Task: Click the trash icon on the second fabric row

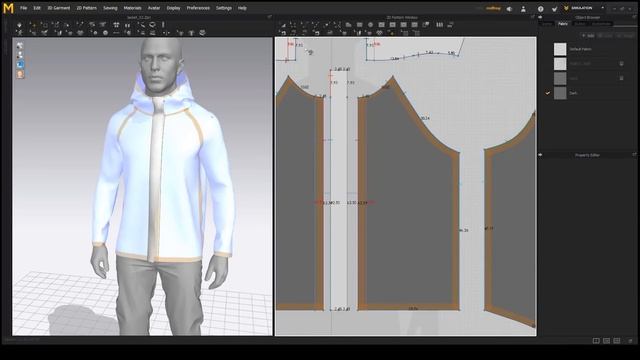Action: 621,64
